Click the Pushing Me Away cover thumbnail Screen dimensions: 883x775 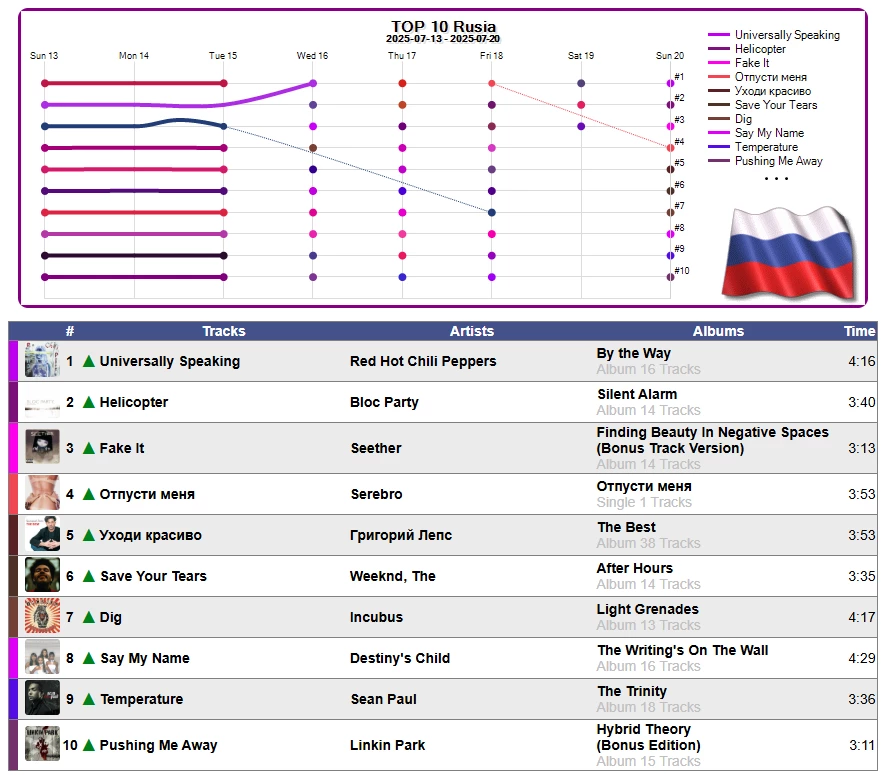[x=42, y=745]
